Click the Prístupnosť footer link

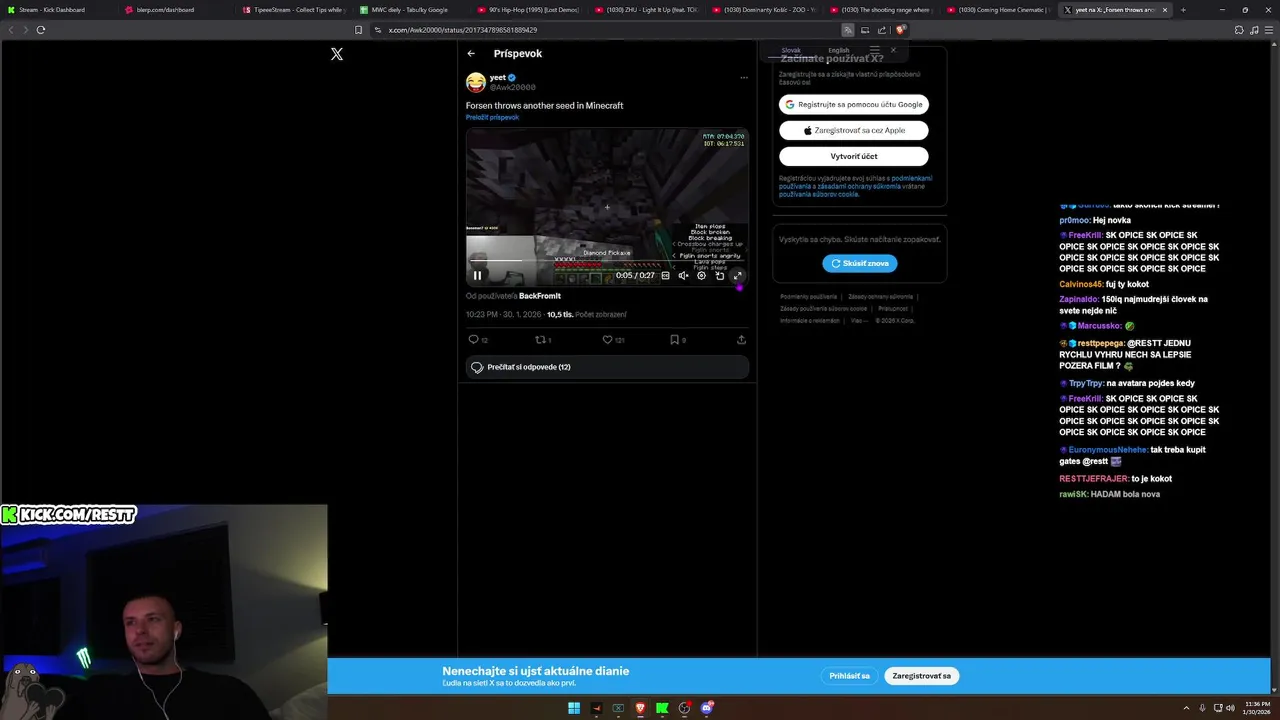click(x=893, y=309)
